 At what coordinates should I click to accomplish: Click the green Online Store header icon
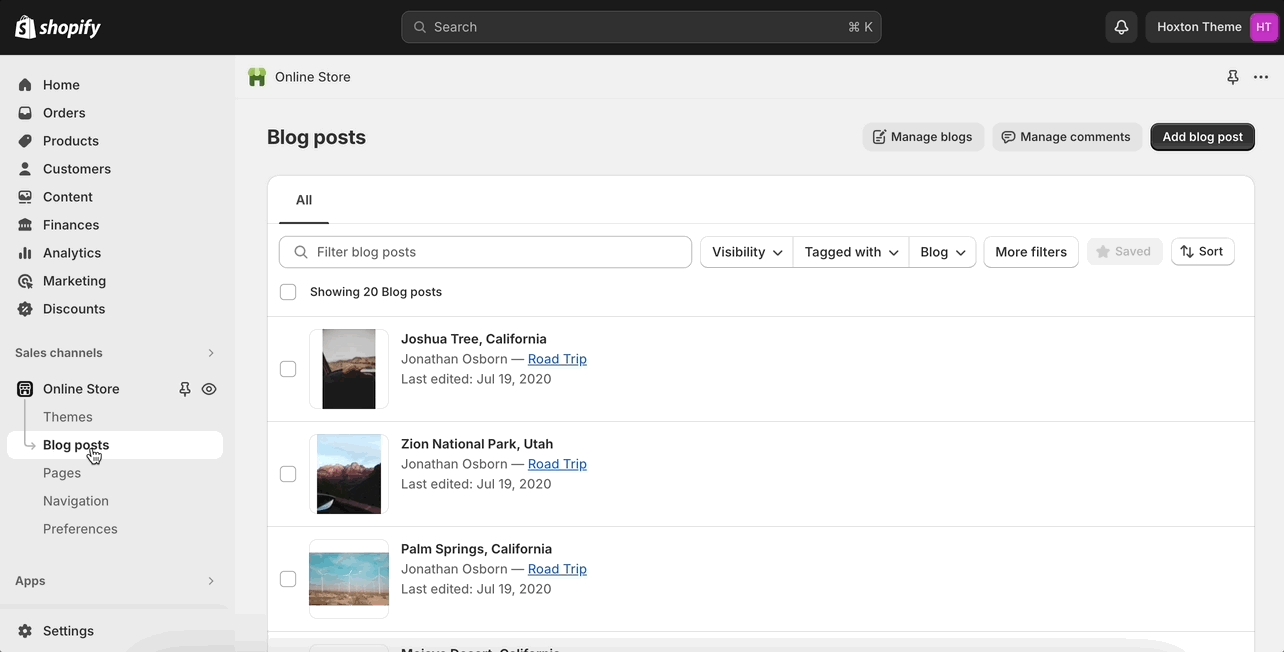(x=257, y=77)
